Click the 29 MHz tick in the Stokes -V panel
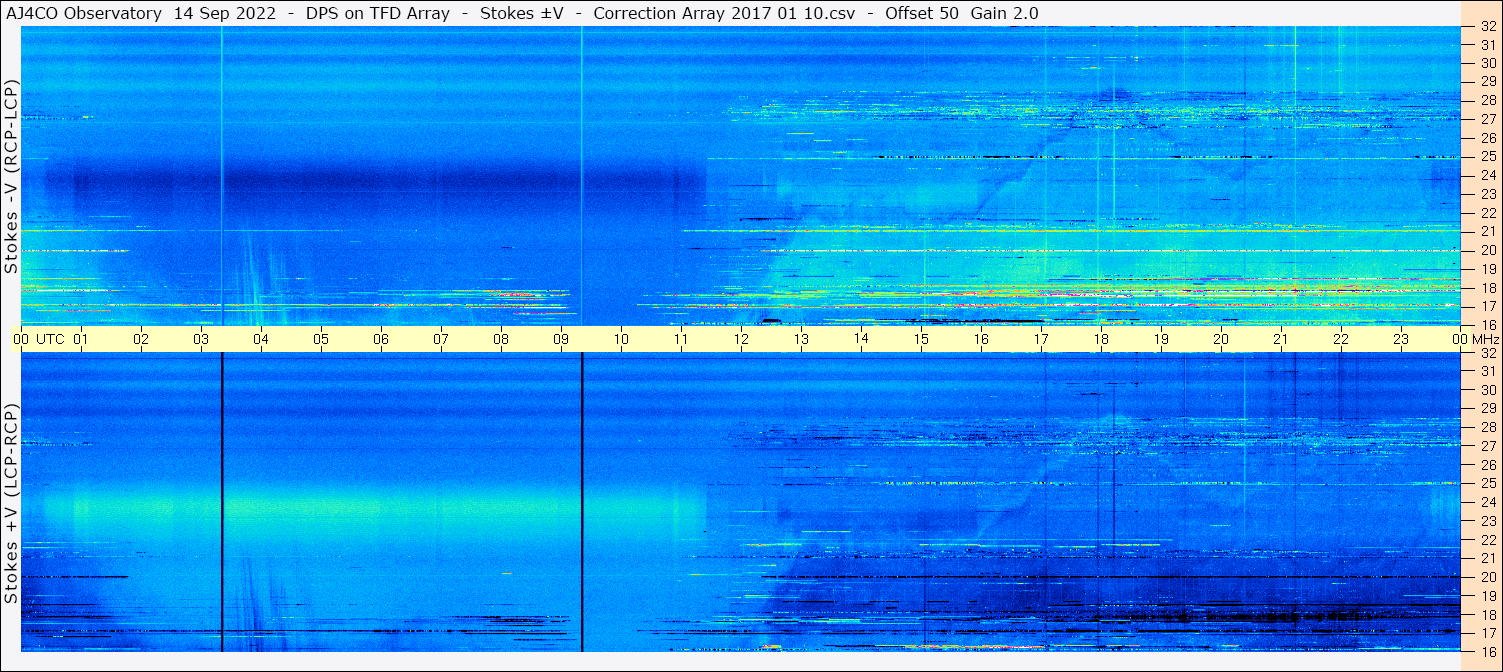The image size is (1503, 672). [x=1487, y=81]
